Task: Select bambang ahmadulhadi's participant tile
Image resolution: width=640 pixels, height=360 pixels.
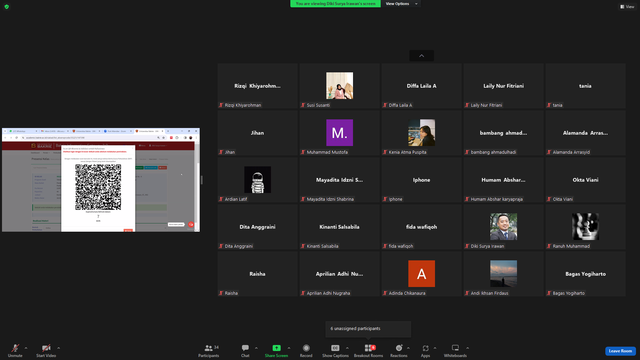Action: 504,133
